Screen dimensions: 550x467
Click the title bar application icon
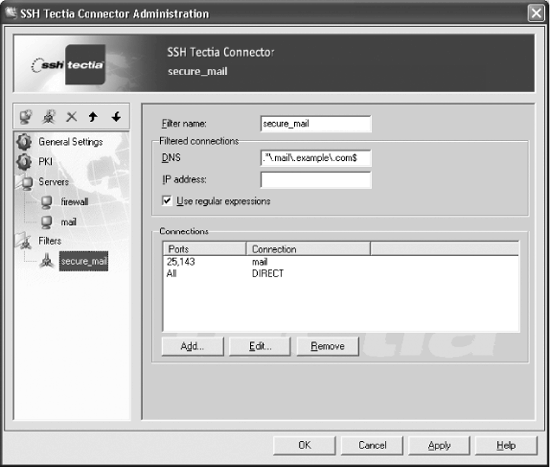pyautogui.click(x=11, y=13)
